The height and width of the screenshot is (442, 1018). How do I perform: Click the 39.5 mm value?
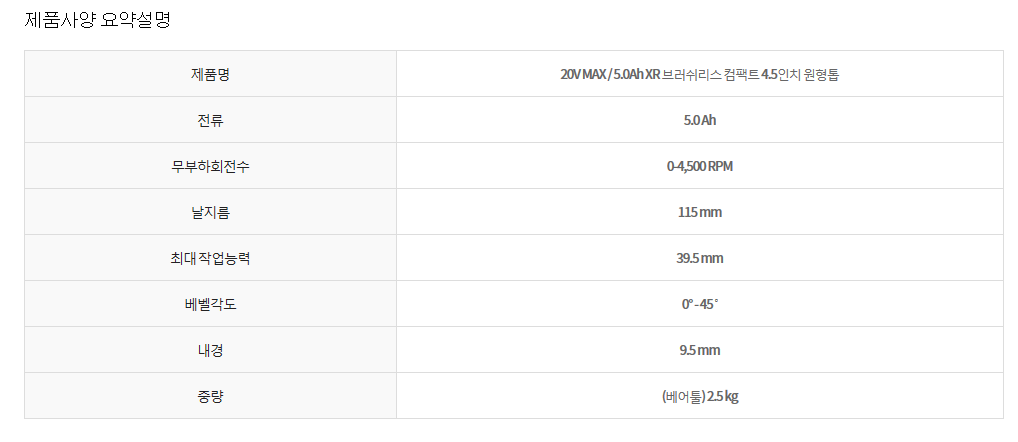699,258
